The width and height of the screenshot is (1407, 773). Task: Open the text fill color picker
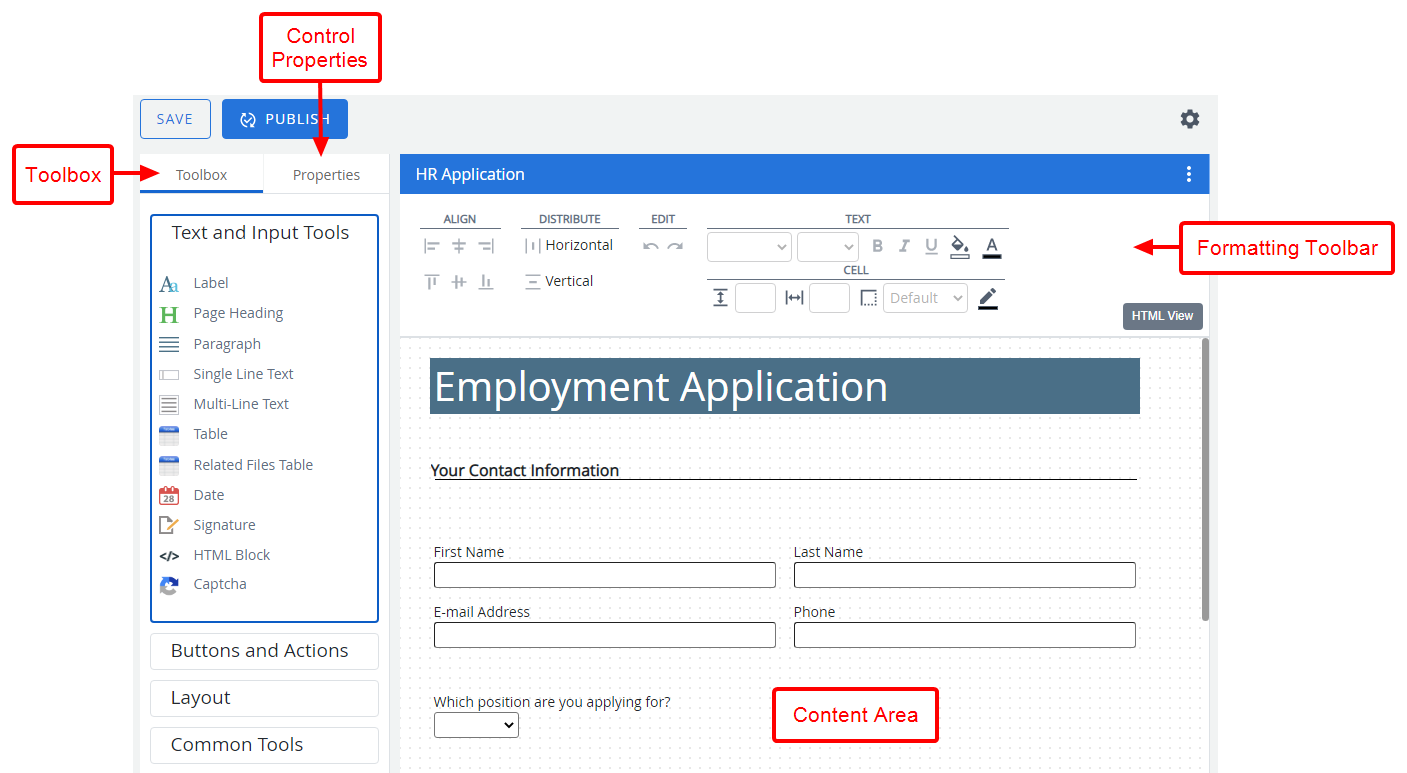[x=960, y=246]
